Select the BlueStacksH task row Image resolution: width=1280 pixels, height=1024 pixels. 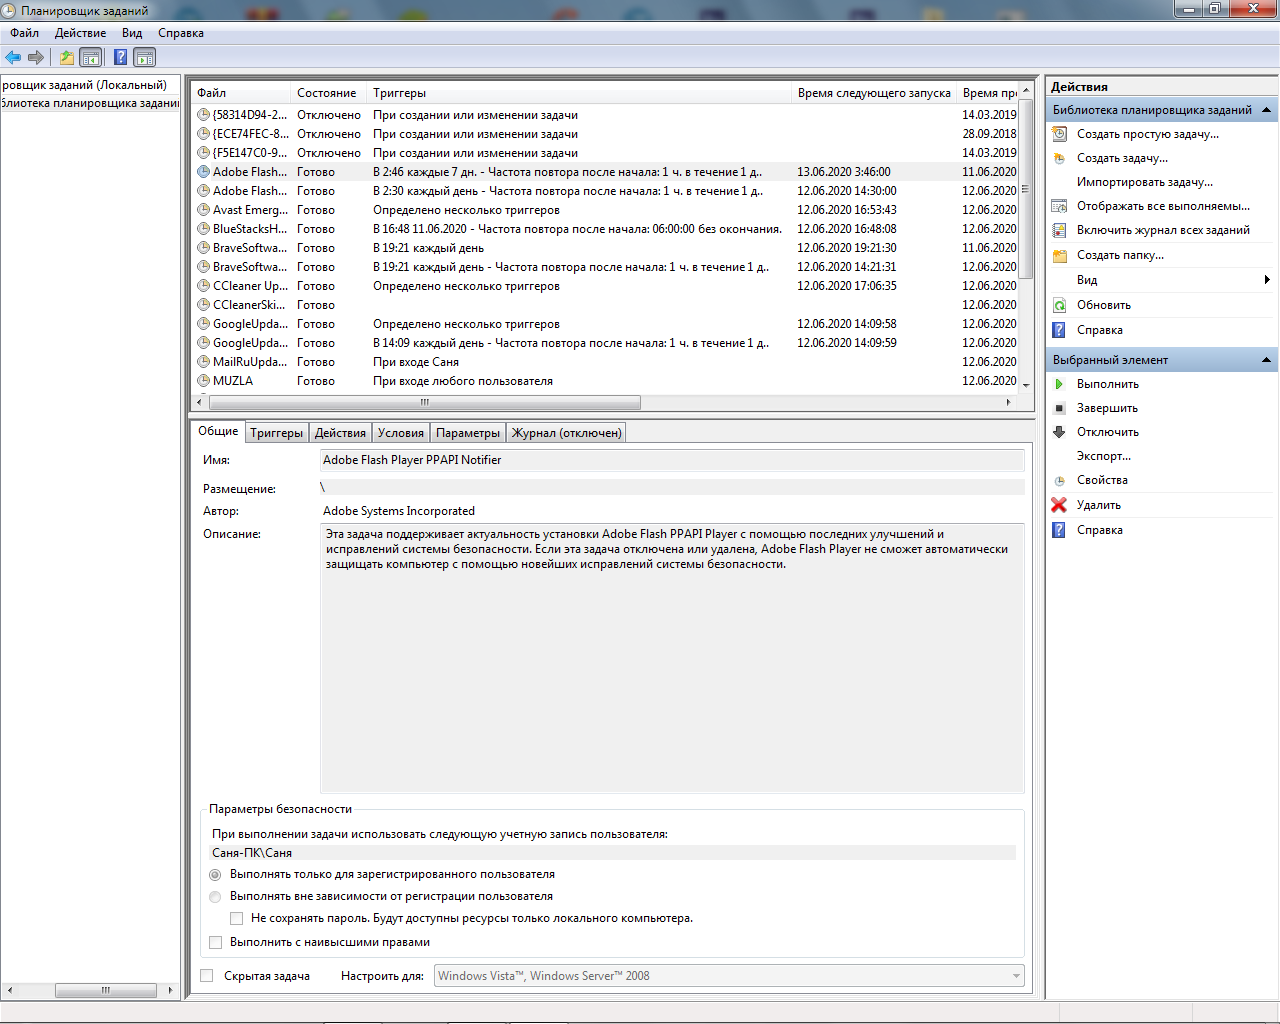coord(249,229)
